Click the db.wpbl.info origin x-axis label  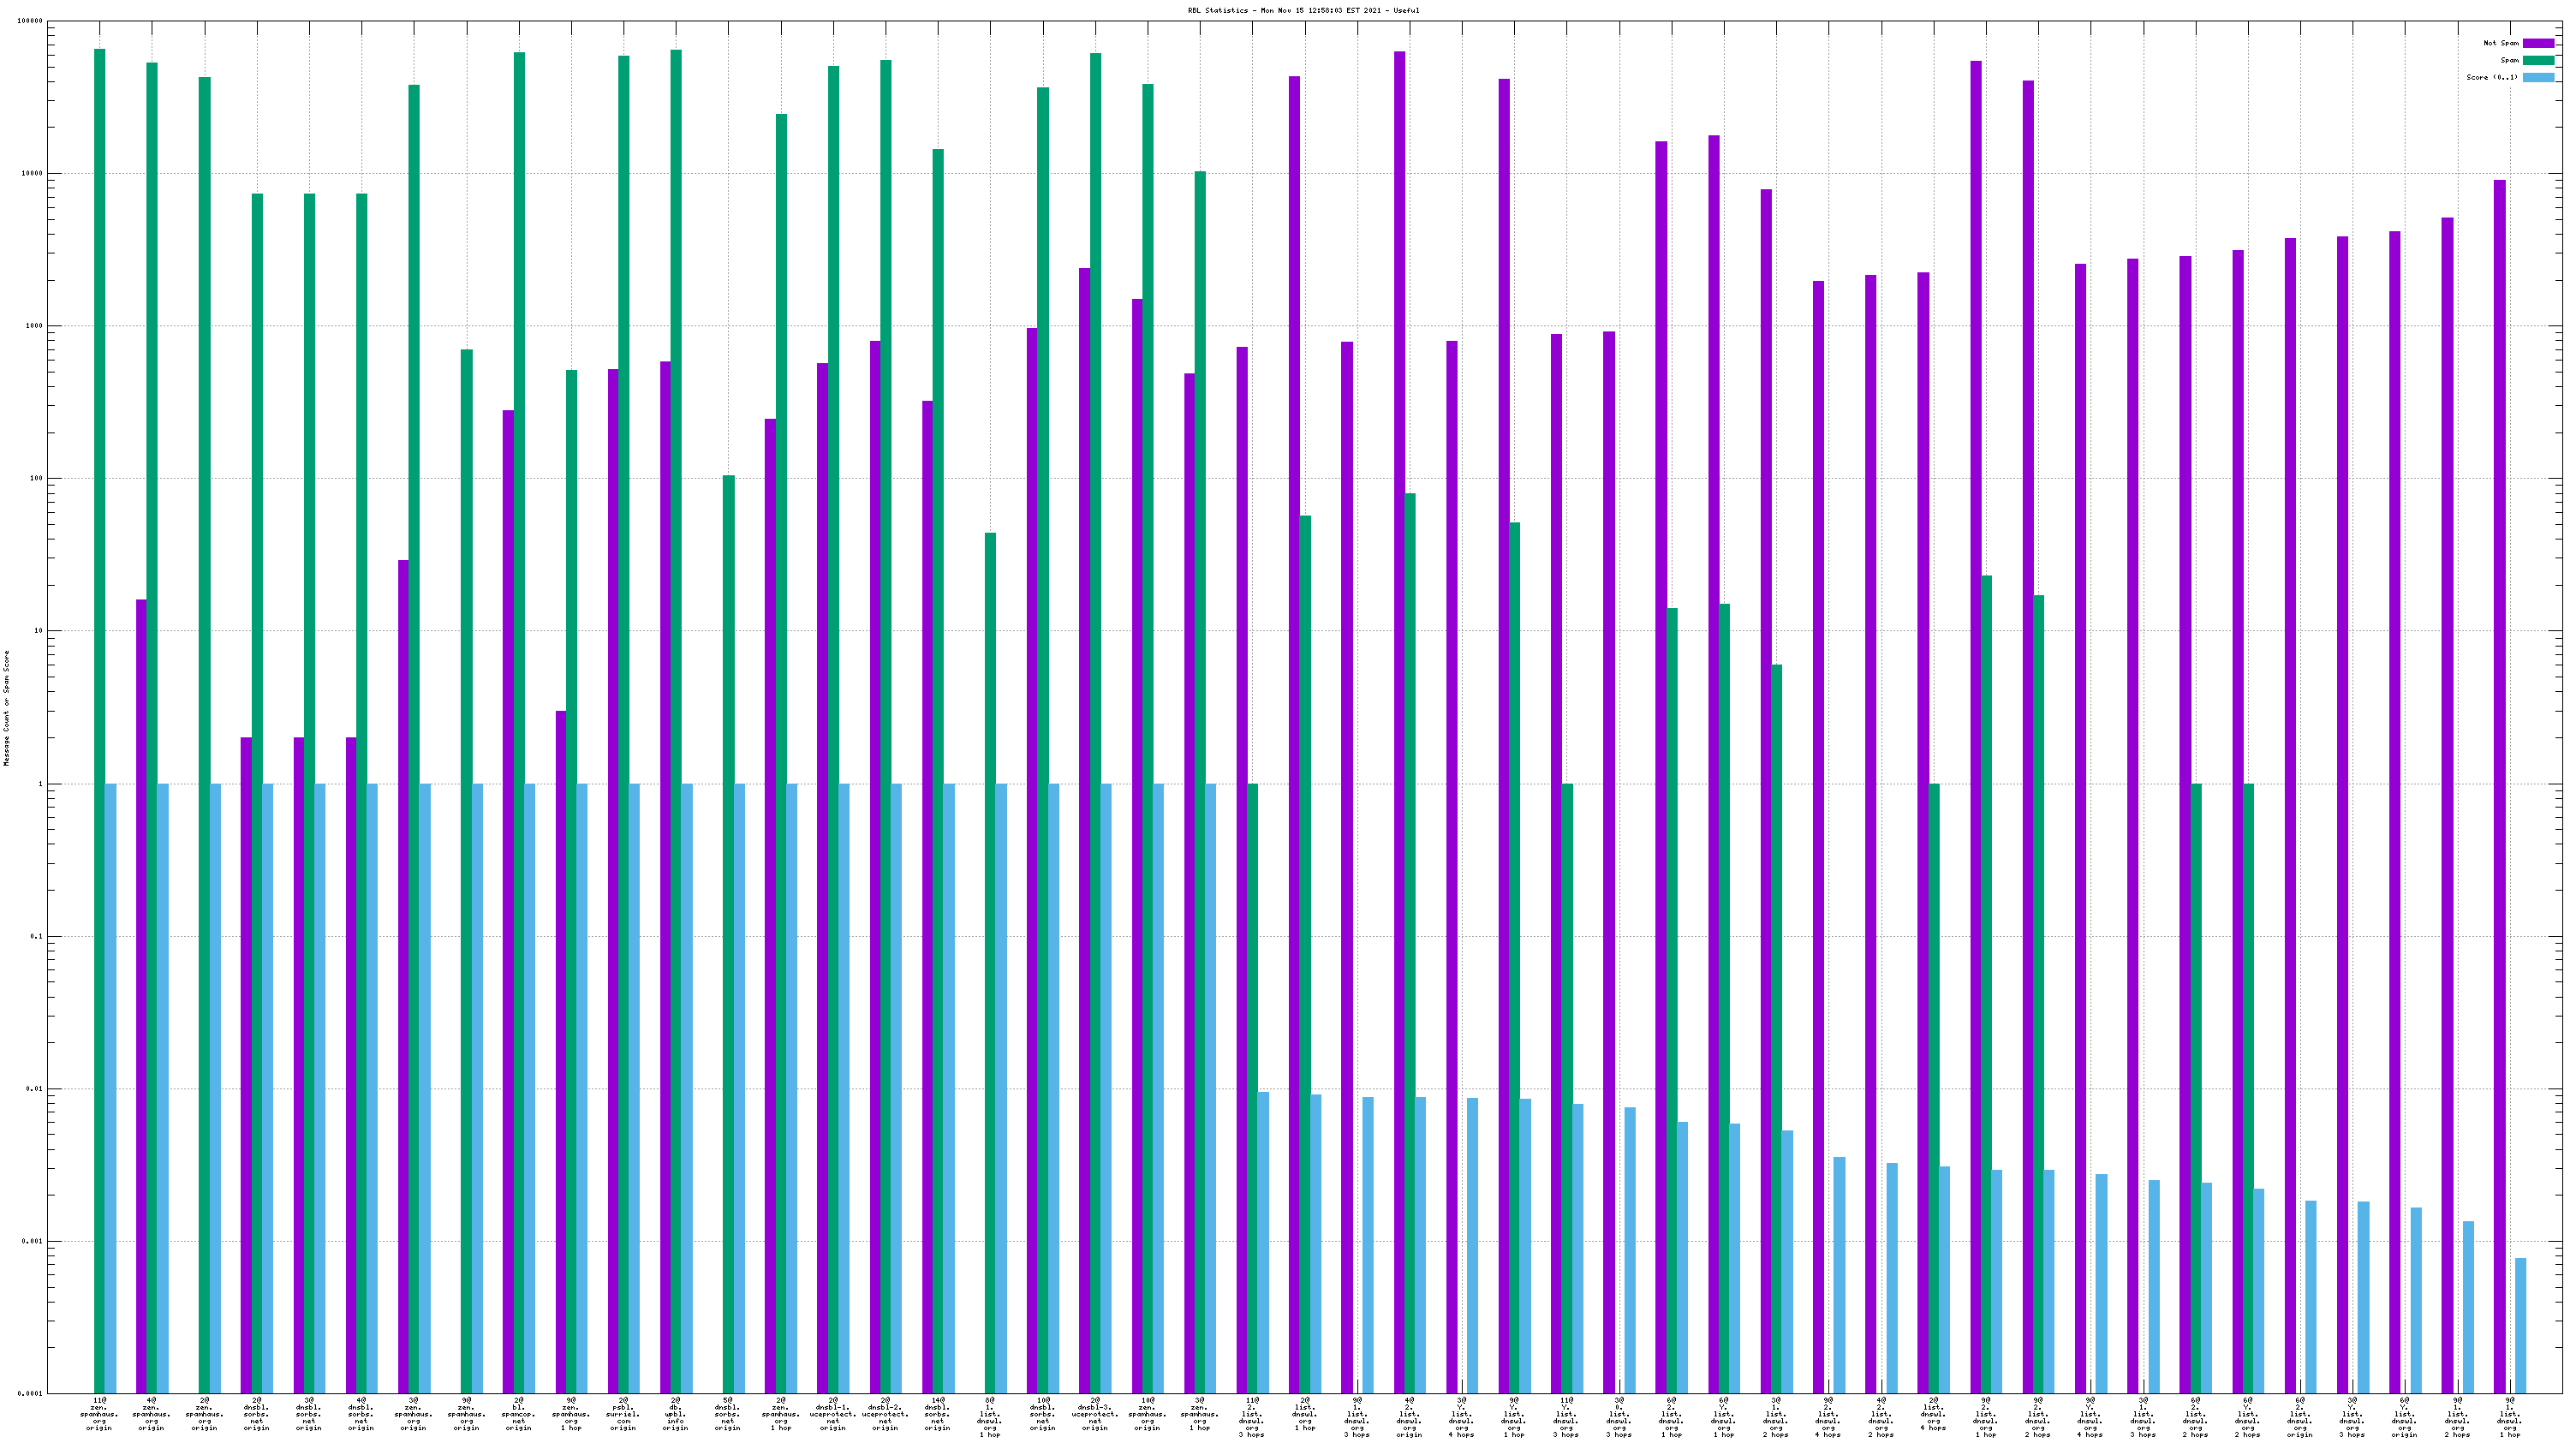click(675, 1414)
